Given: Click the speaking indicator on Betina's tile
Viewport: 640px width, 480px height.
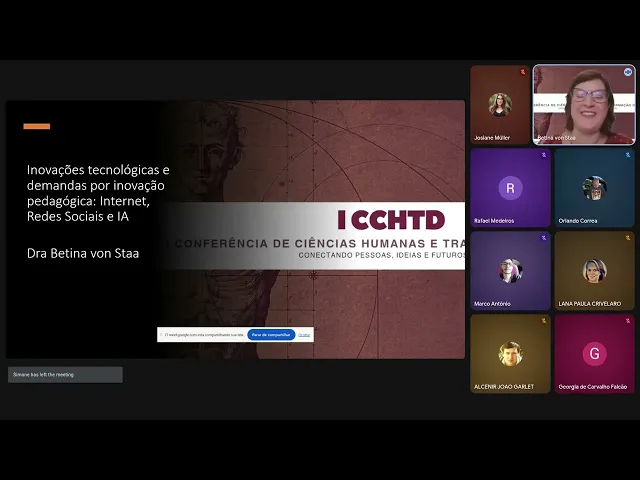Looking at the screenshot, I should (x=628, y=72).
